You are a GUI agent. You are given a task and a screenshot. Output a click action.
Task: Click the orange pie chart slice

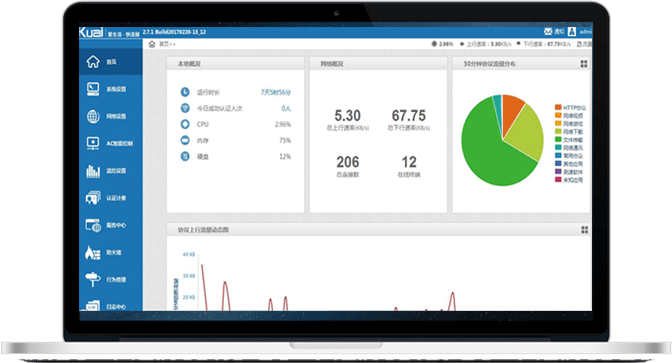[511, 111]
